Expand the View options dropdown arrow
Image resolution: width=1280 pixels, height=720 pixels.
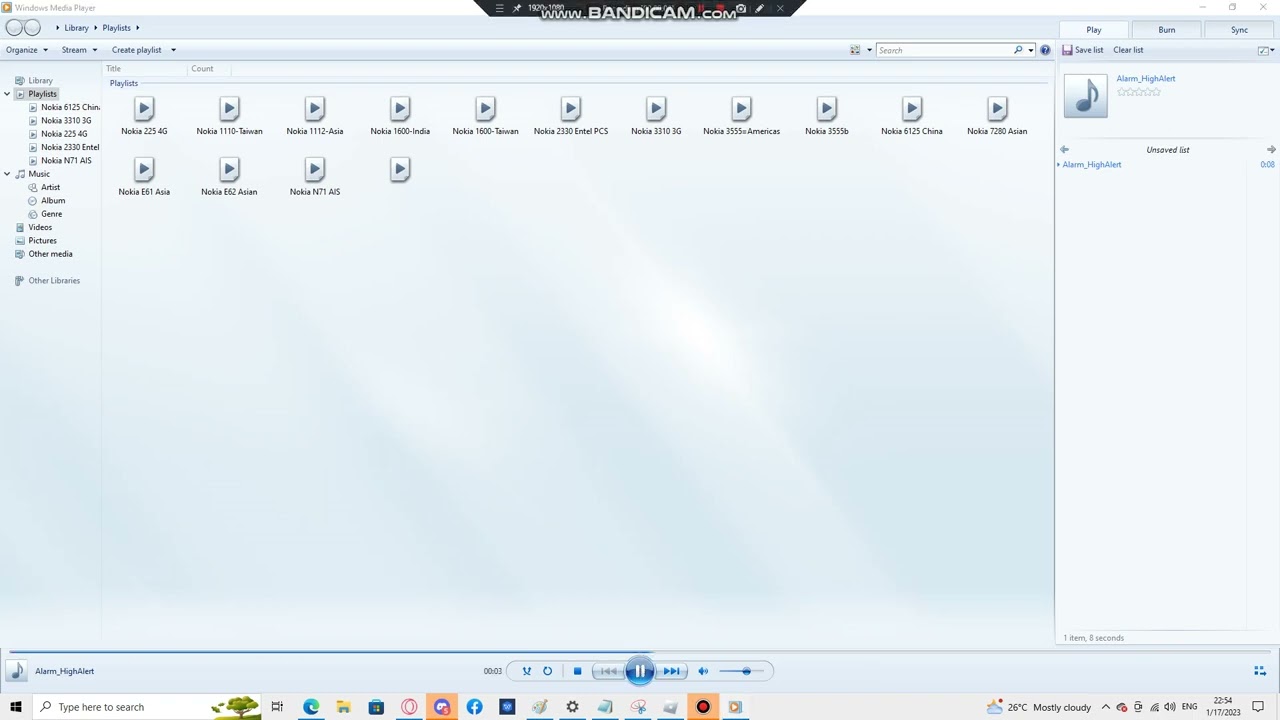coord(869,50)
